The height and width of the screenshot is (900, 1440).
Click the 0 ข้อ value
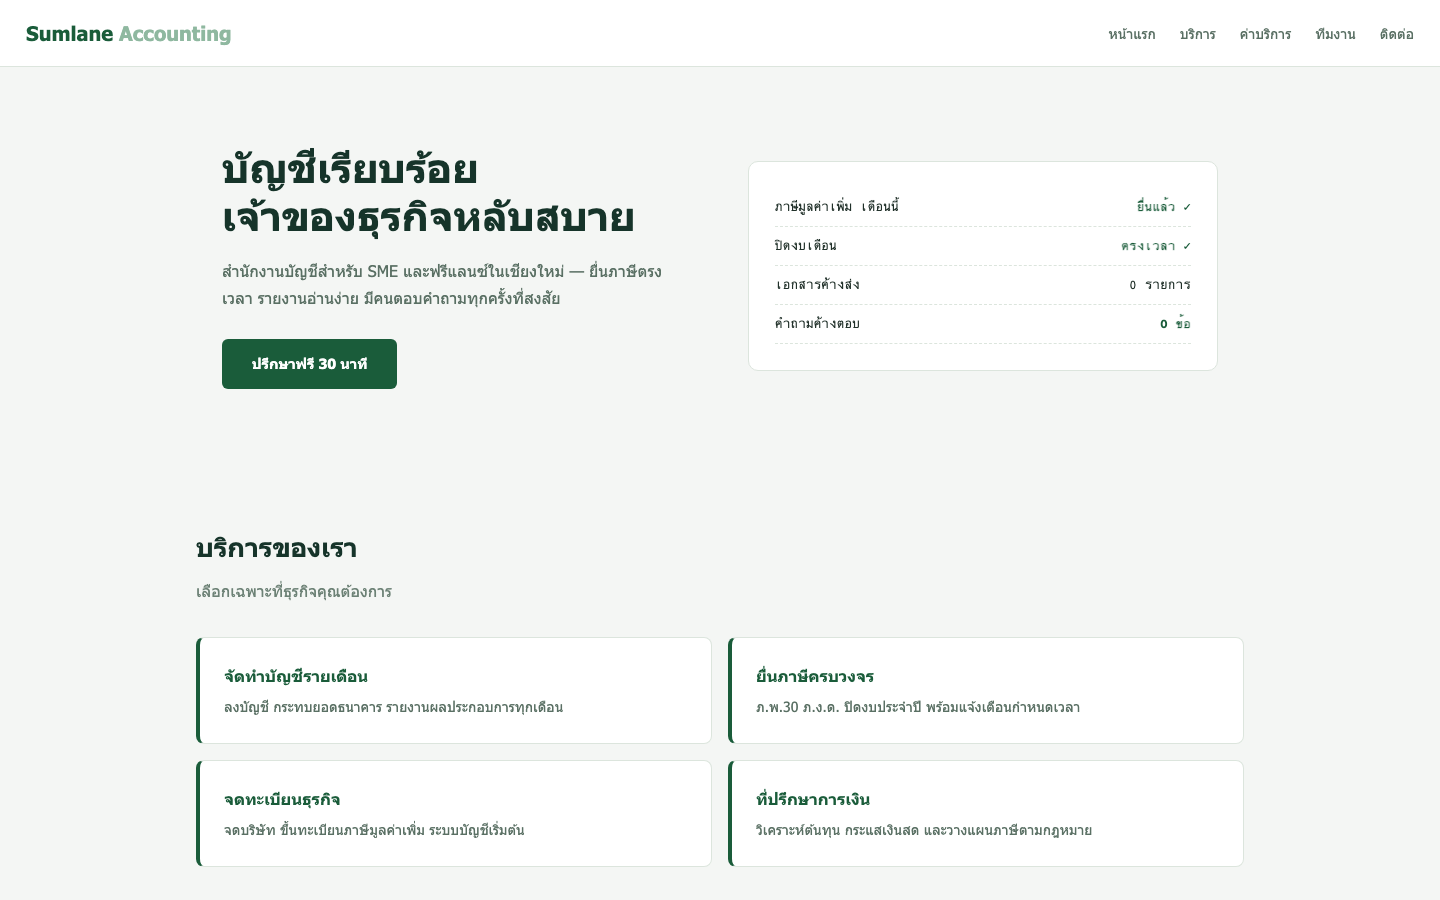[x=1175, y=324]
